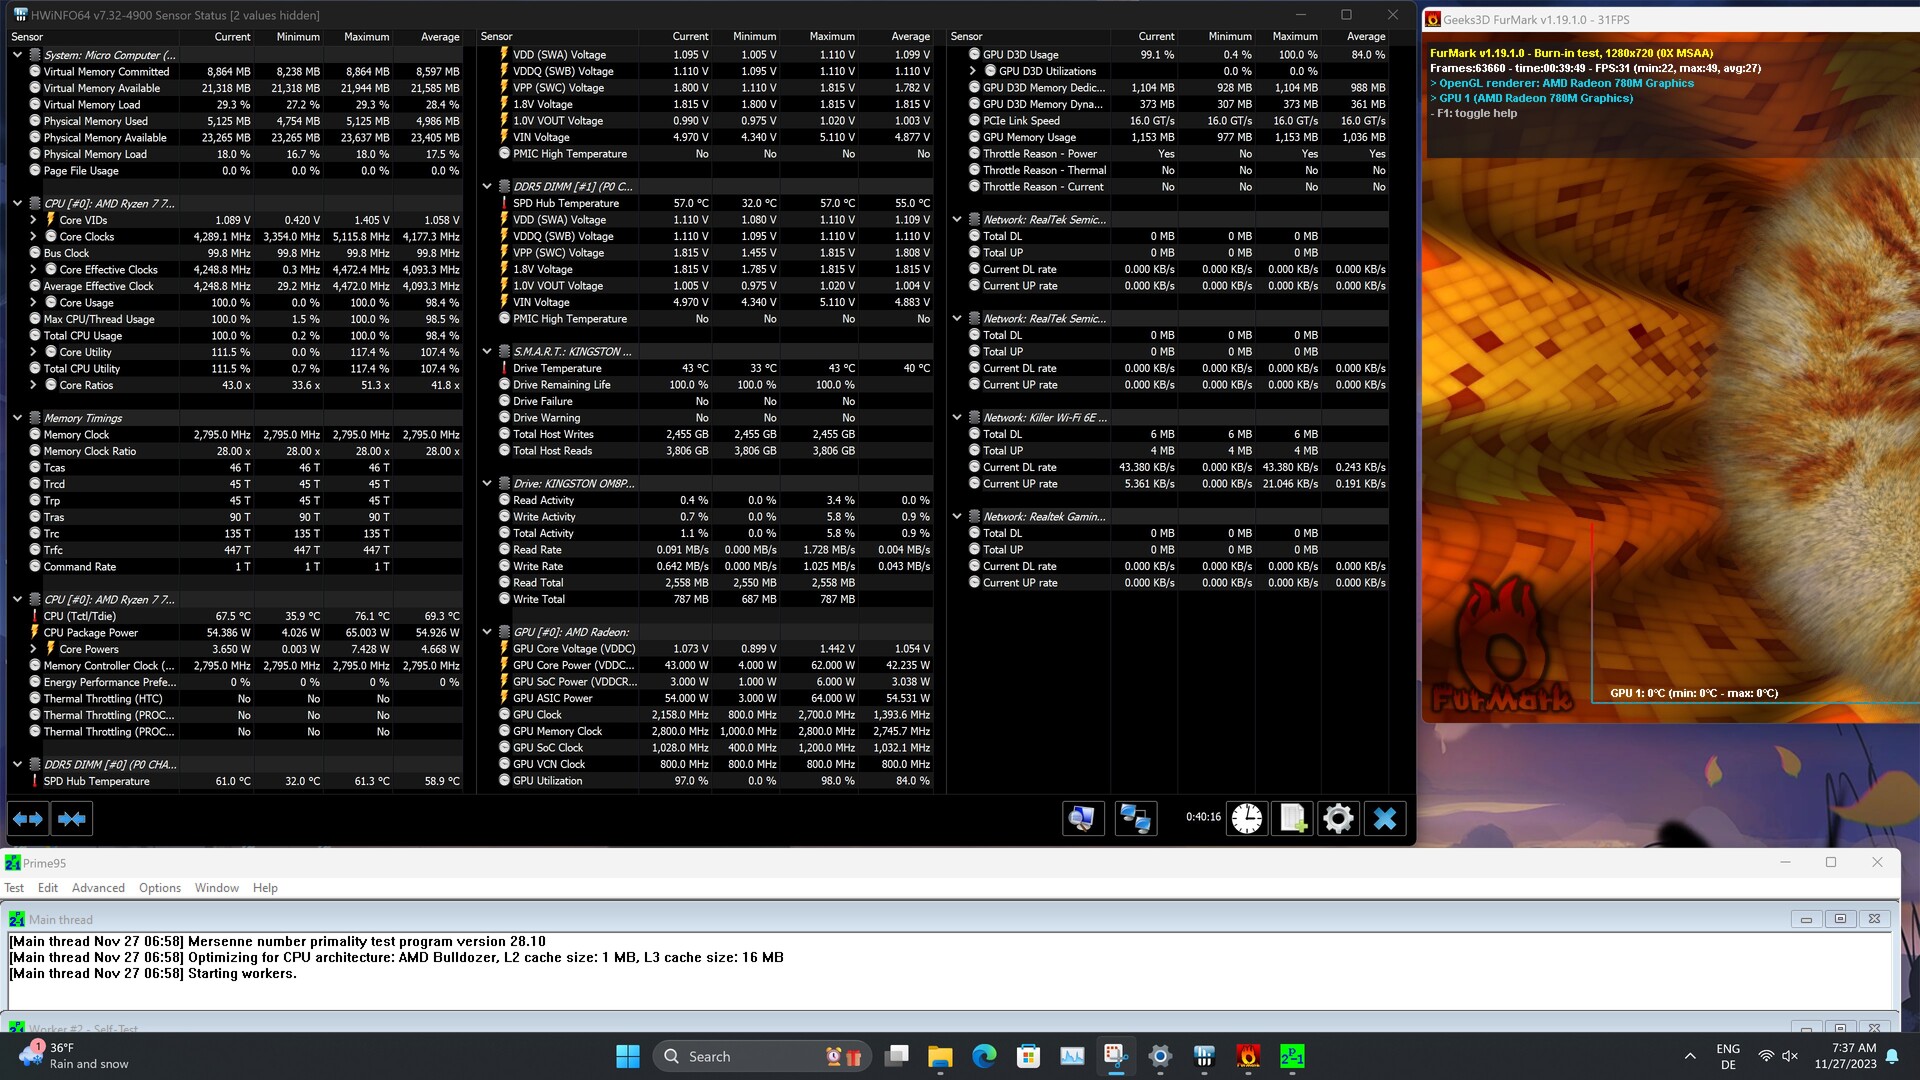This screenshot has height=1080, width=1920.
Task: Open the Prime95 Options menu
Action: (x=160, y=888)
